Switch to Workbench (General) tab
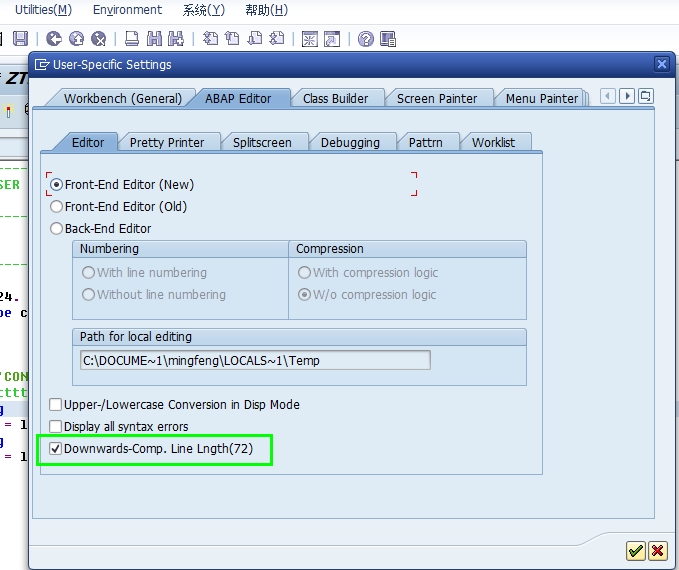The image size is (679, 570). pos(123,98)
